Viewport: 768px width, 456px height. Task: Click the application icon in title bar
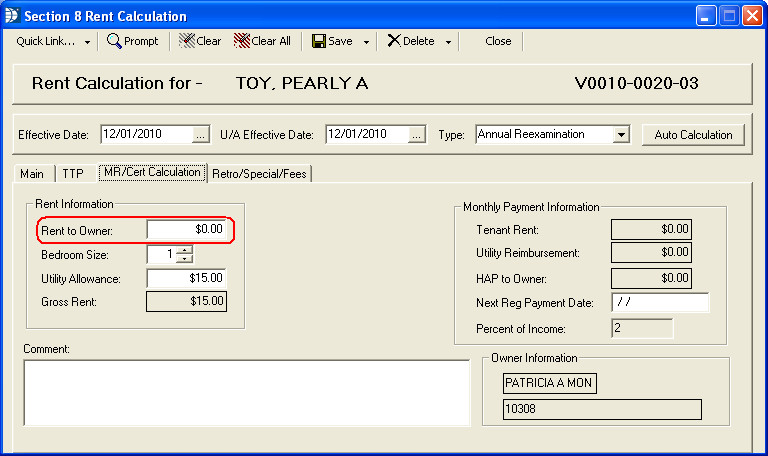pyautogui.click(x=11, y=16)
